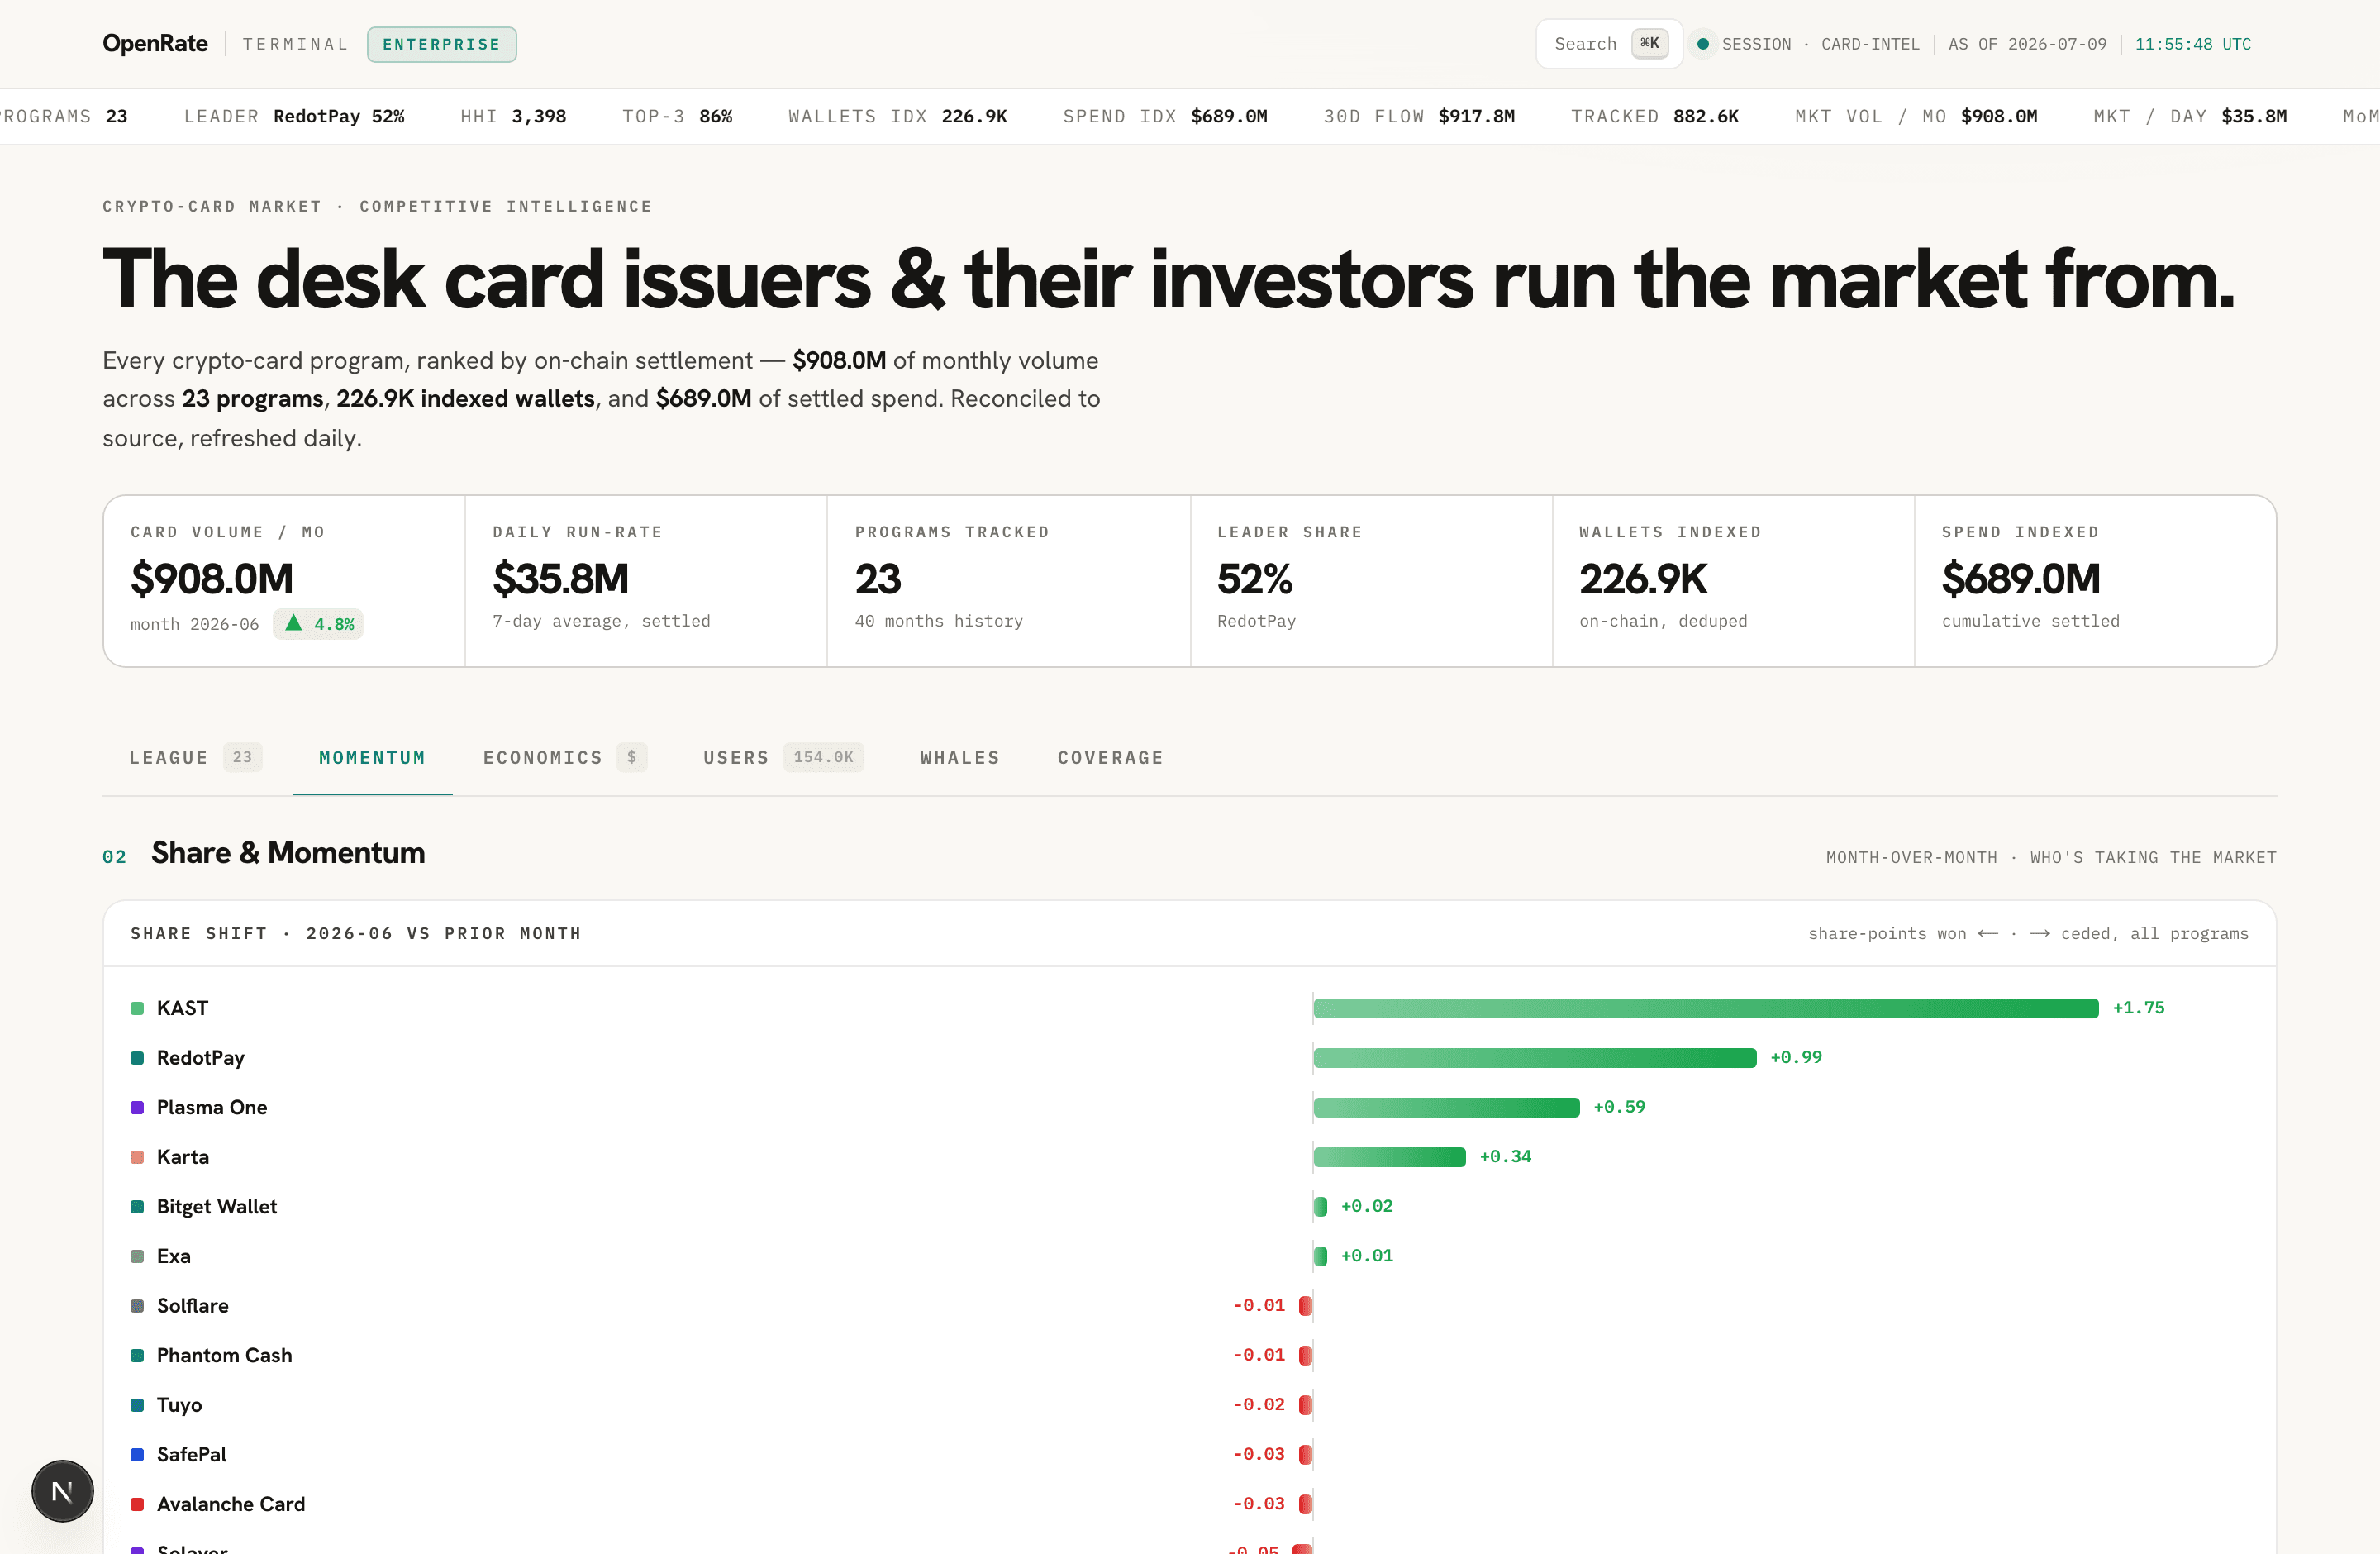Click the Exa +0.01 bar

click(1320, 1256)
